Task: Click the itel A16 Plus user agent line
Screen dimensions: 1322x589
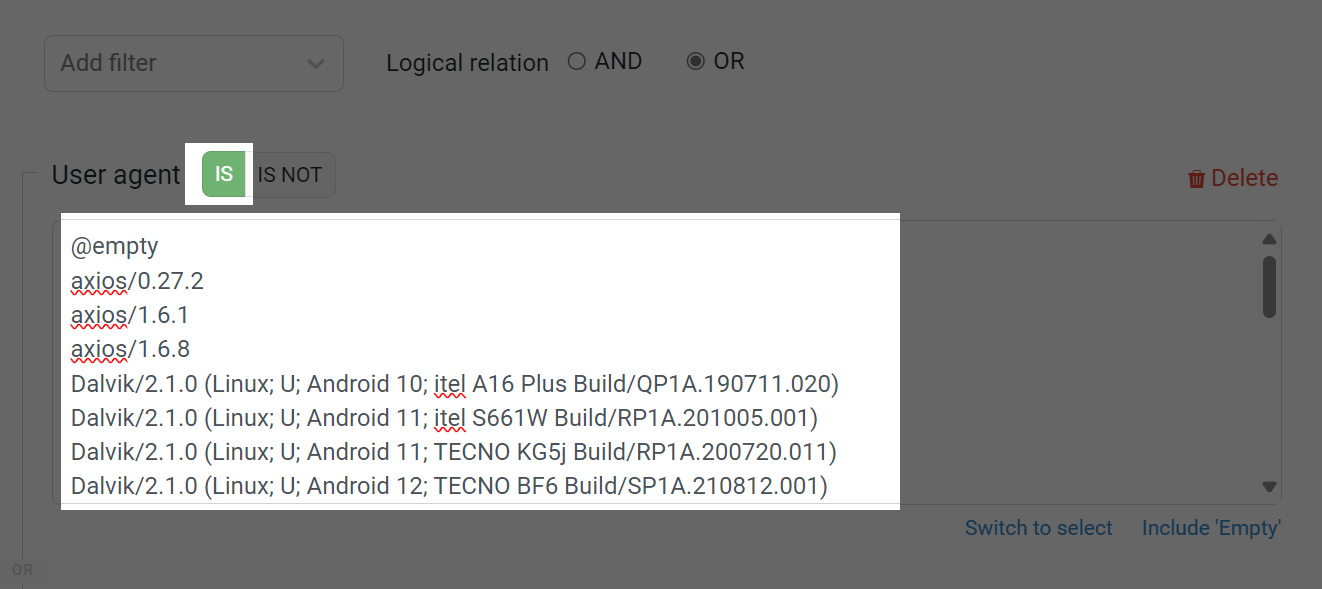Action: [x=455, y=383]
